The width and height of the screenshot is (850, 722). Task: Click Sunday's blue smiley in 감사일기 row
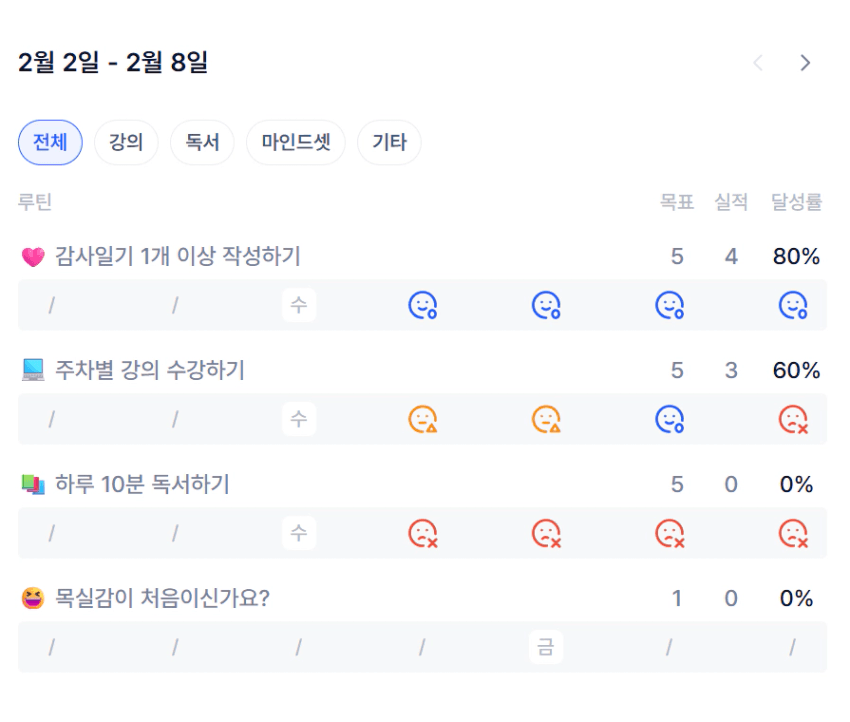[x=793, y=305]
